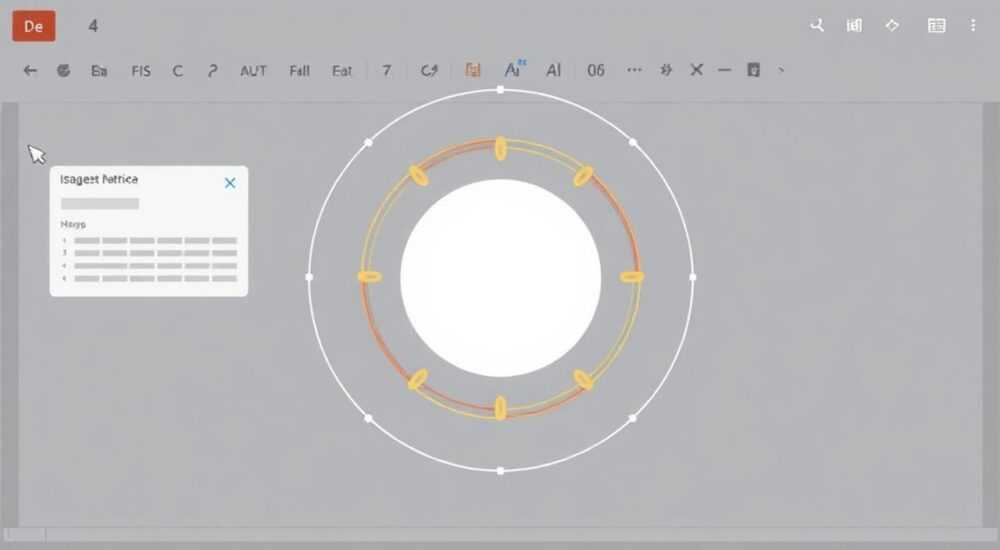Click the lower-left yellow marker on ring
Screen dimensions: 1000x550
pyautogui.click(x=418, y=380)
